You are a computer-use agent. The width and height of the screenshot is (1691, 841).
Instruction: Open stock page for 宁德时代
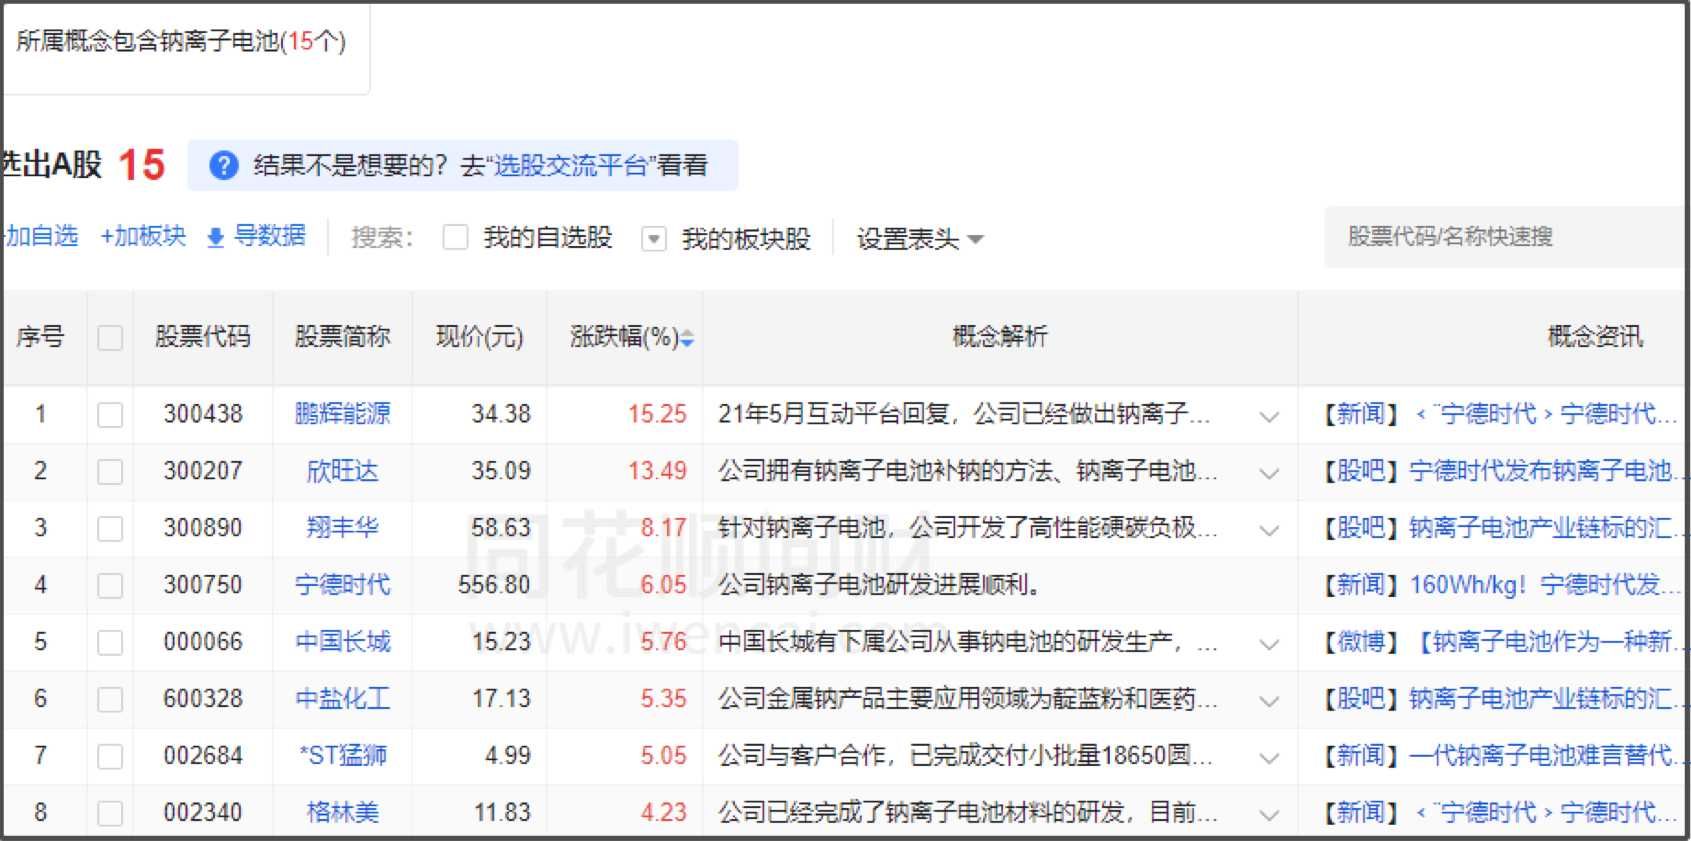point(342,585)
